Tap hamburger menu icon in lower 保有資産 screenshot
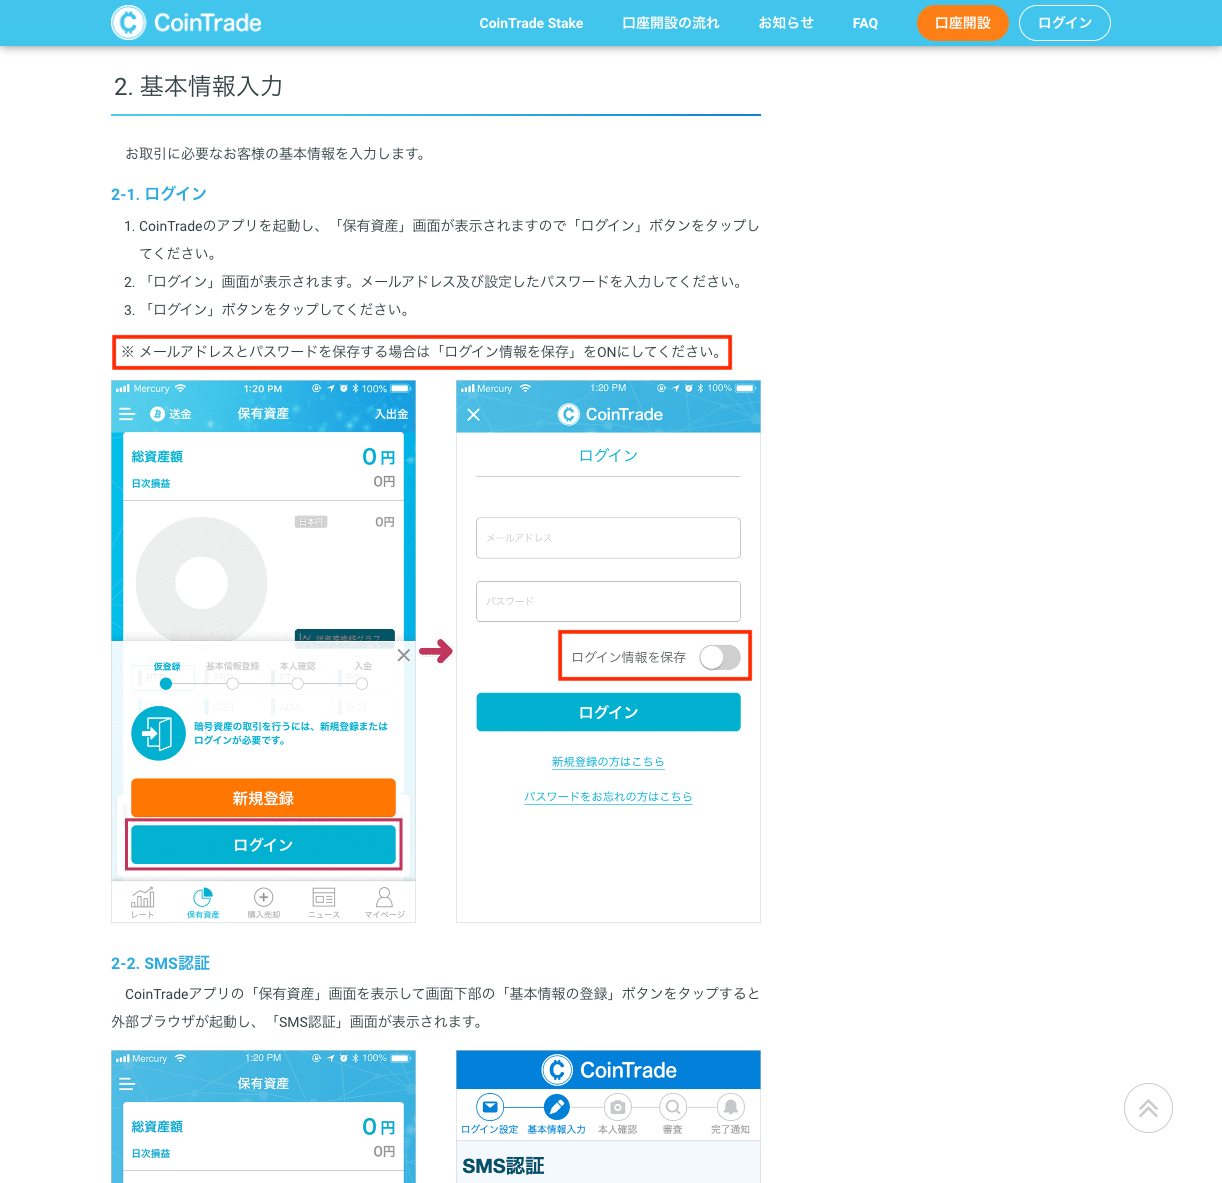Screen dimensions: 1222x1183 coord(126,1084)
